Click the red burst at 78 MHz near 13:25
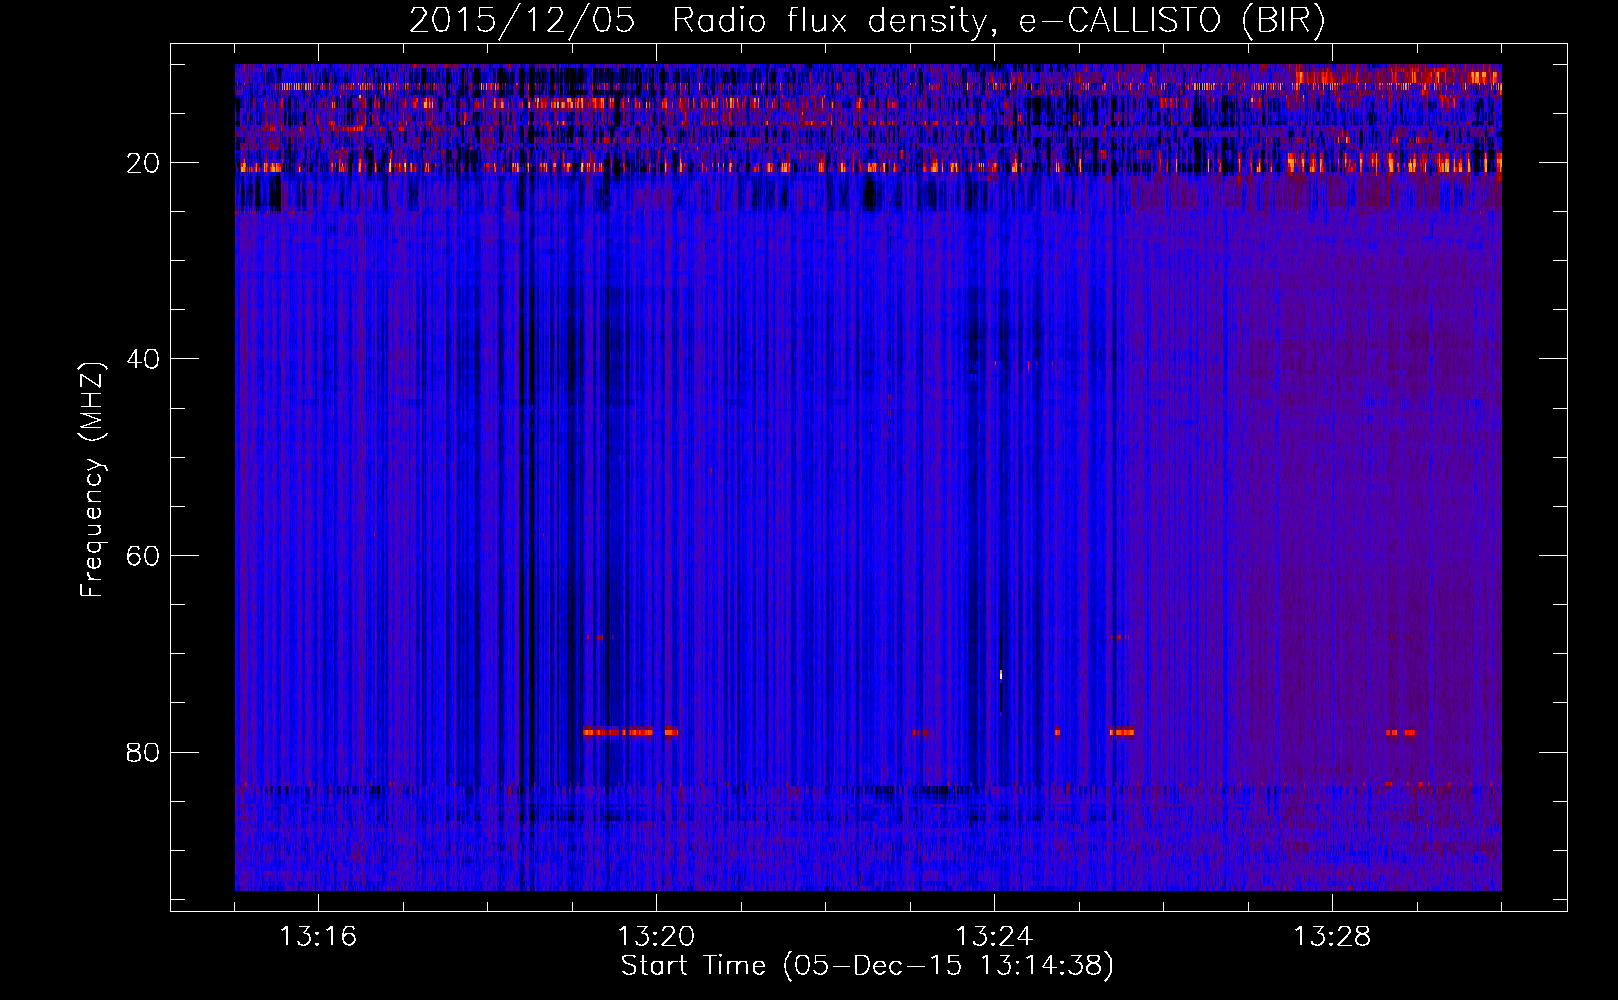The height and width of the screenshot is (1000, 1618). 1121,732
